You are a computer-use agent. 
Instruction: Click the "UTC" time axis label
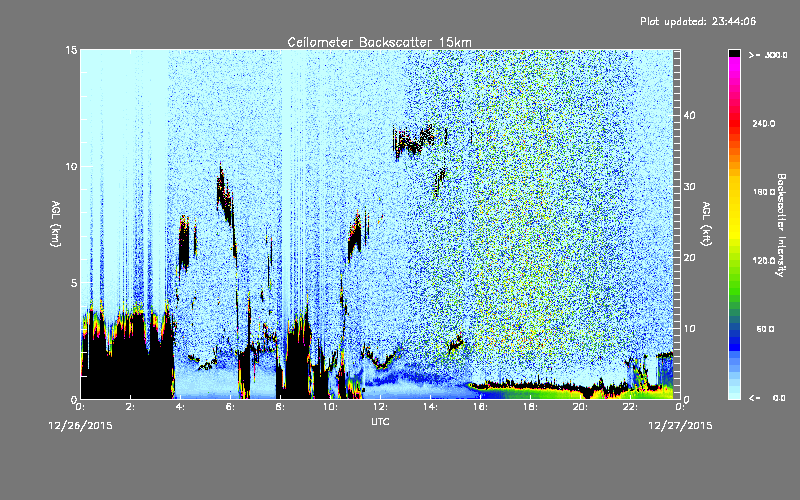click(x=380, y=421)
